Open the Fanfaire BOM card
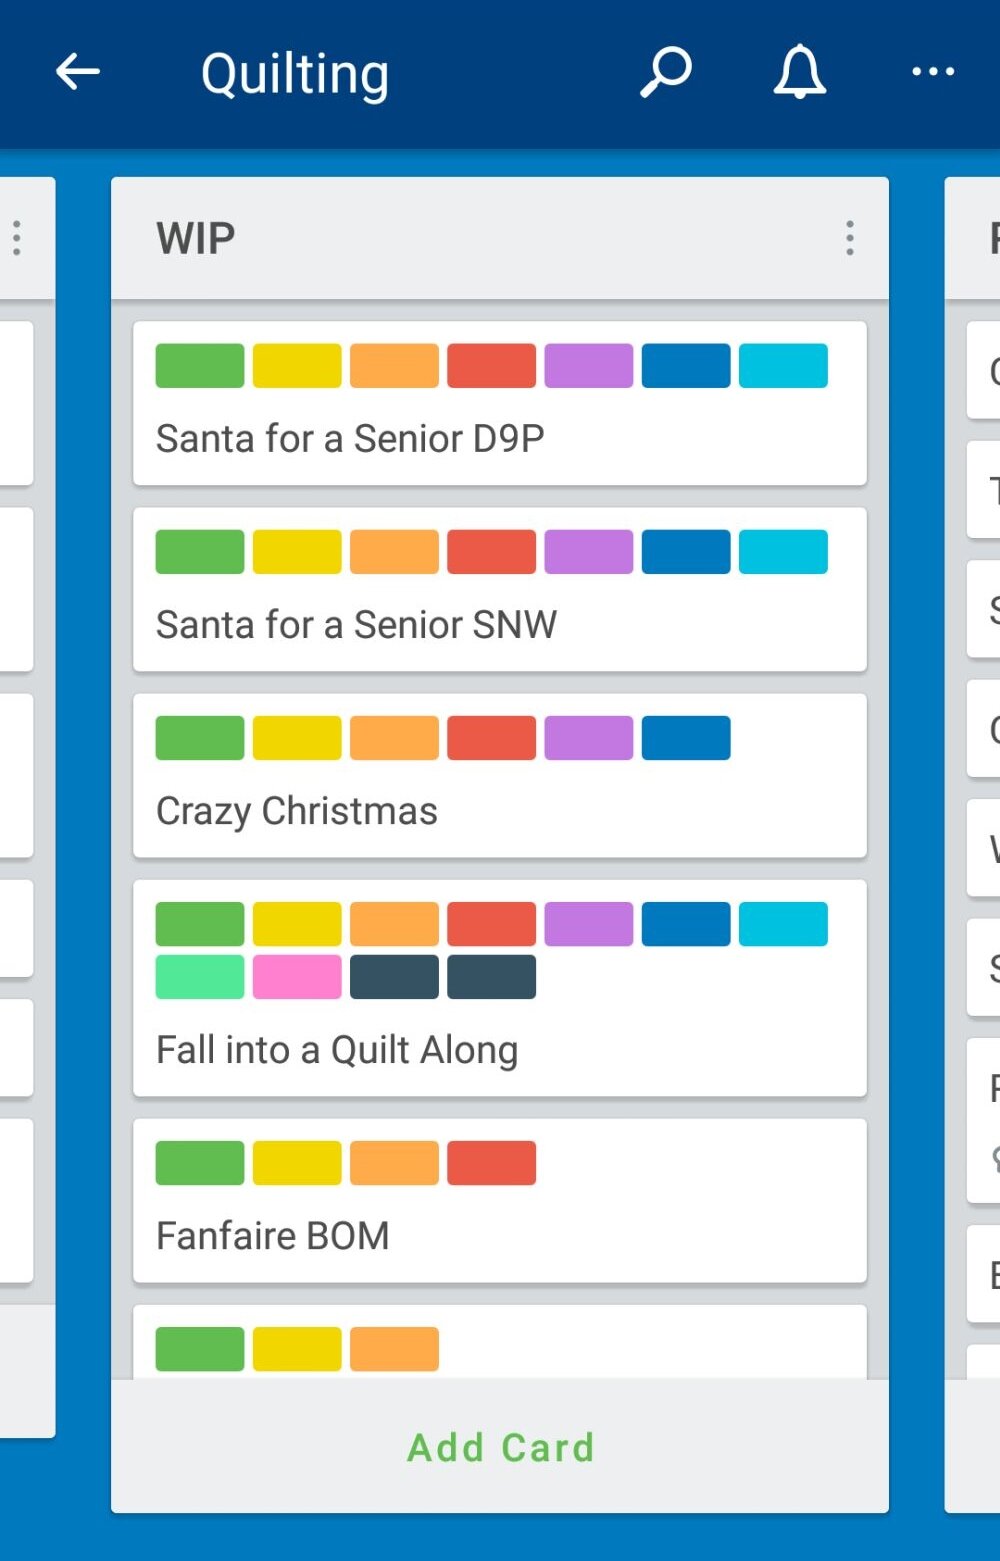The image size is (1000, 1561). (500, 1200)
